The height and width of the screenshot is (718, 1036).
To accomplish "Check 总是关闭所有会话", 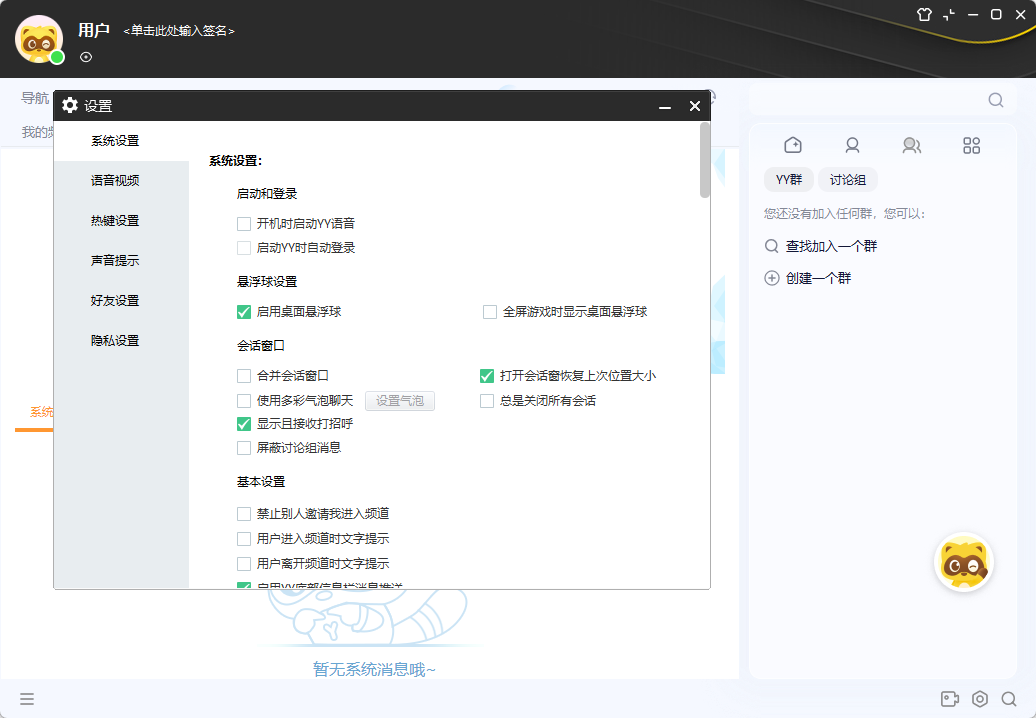I will pyautogui.click(x=487, y=401).
